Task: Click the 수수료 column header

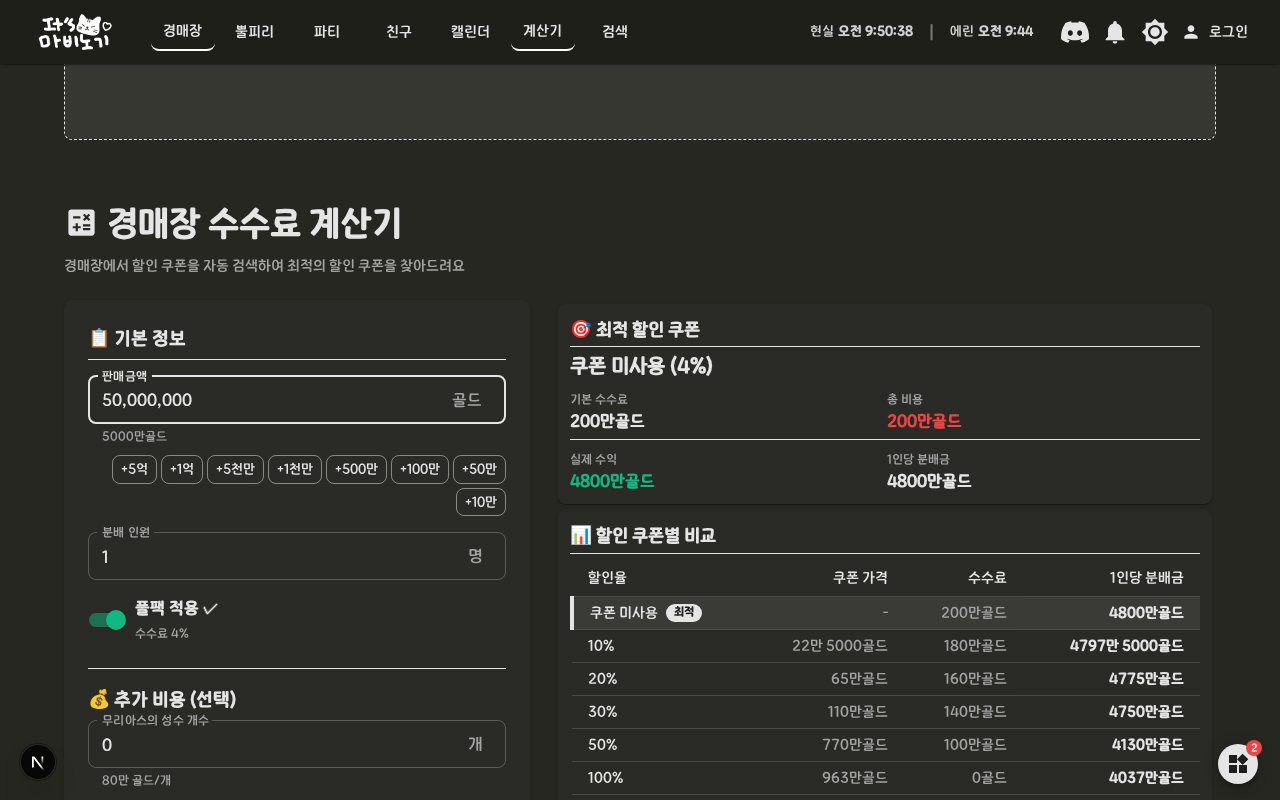Action: click(x=987, y=578)
